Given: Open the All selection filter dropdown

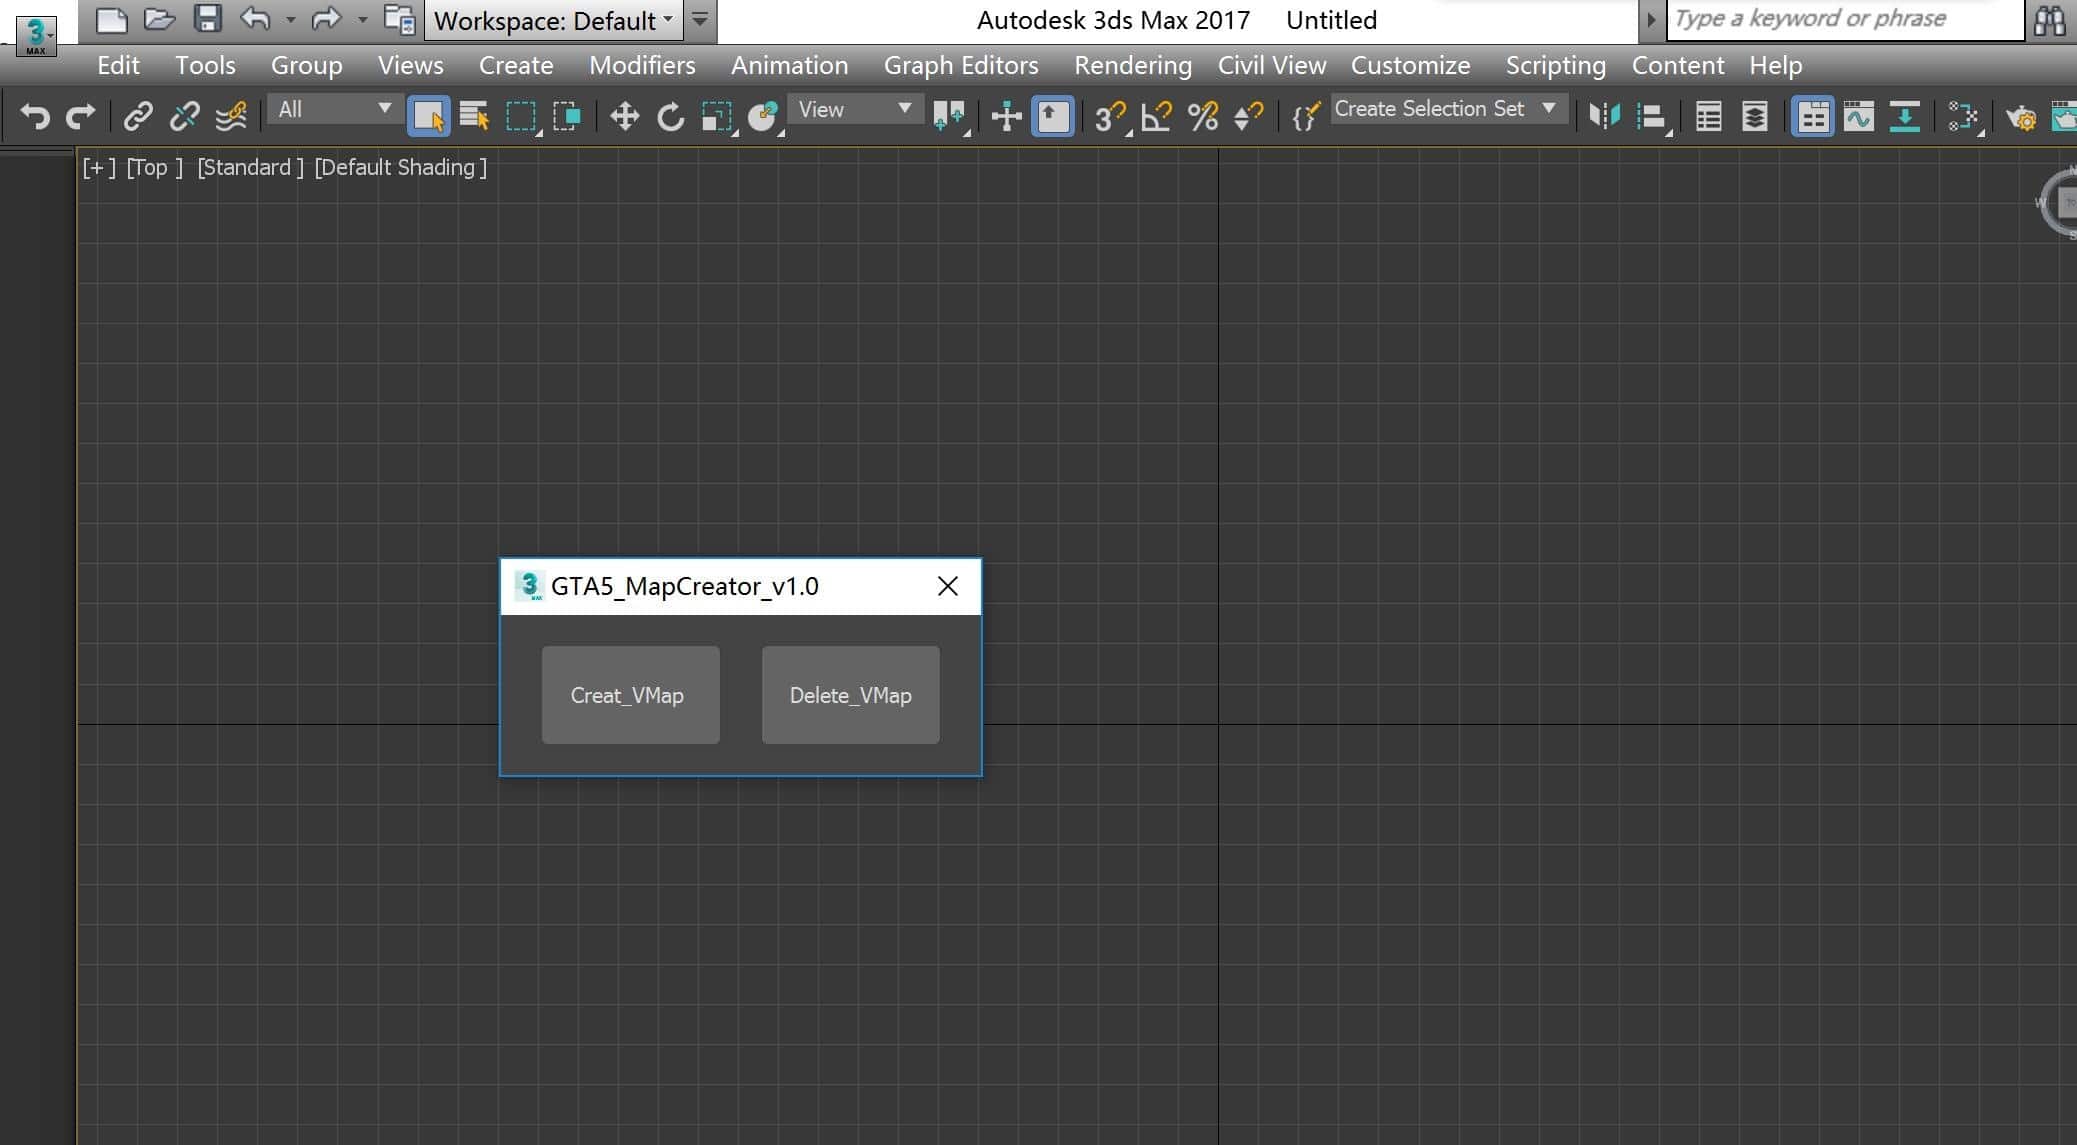Looking at the screenshot, I should click(335, 109).
